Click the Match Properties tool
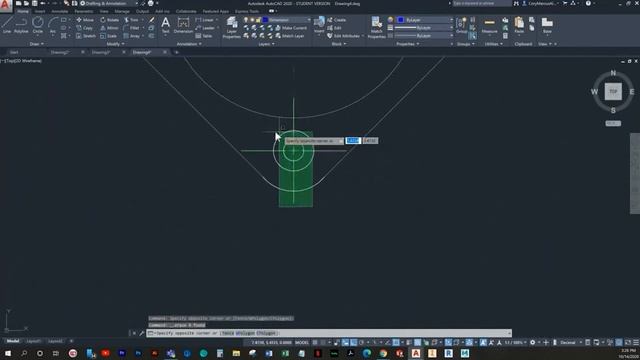This screenshot has width=640, height=360. (x=376, y=27)
